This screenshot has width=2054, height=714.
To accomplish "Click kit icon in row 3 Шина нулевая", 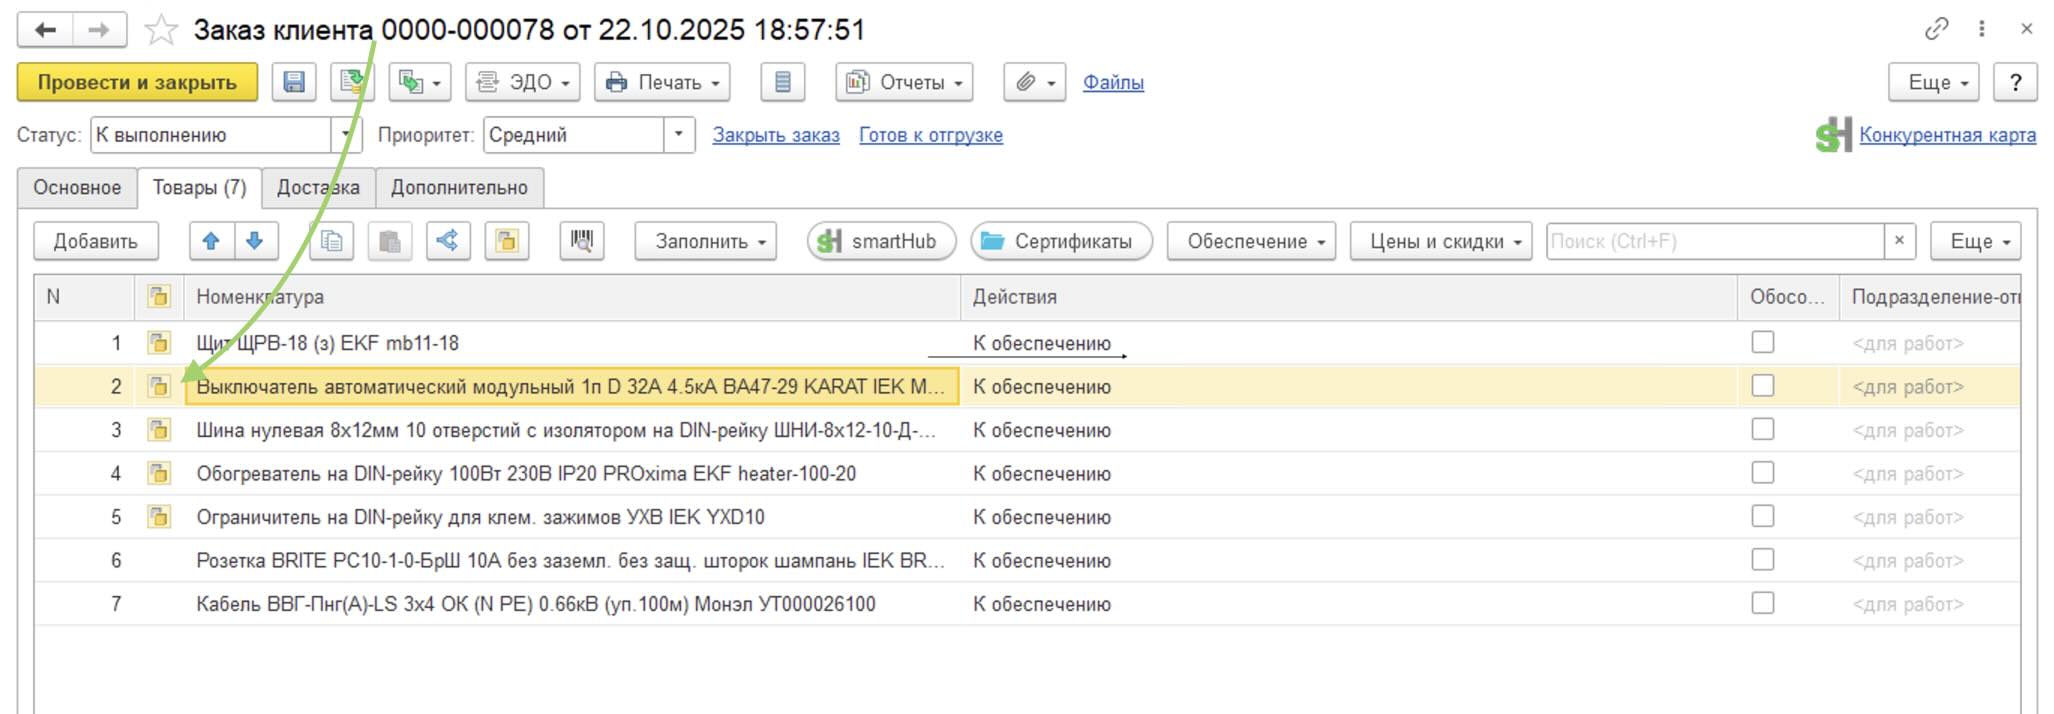I will click(159, 430).
